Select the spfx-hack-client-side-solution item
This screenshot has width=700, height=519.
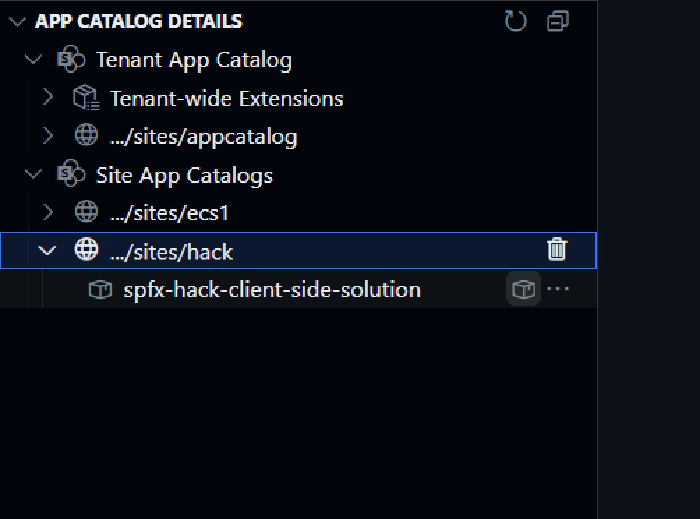pyautogui.click(x=271, y=290)
